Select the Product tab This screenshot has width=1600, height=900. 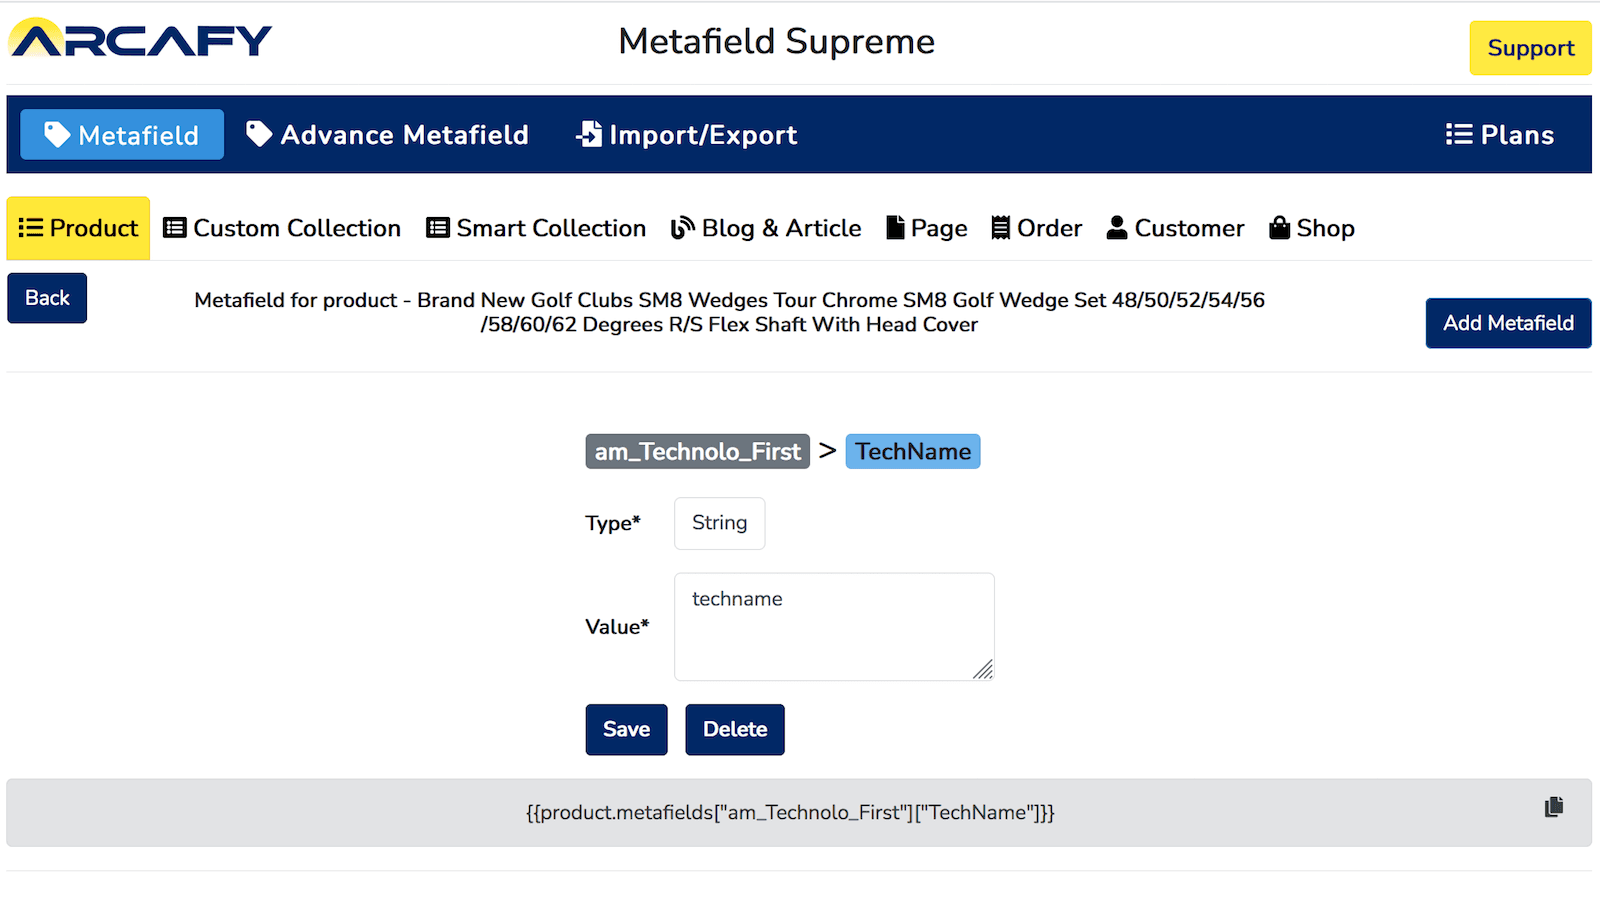[77, 228]
